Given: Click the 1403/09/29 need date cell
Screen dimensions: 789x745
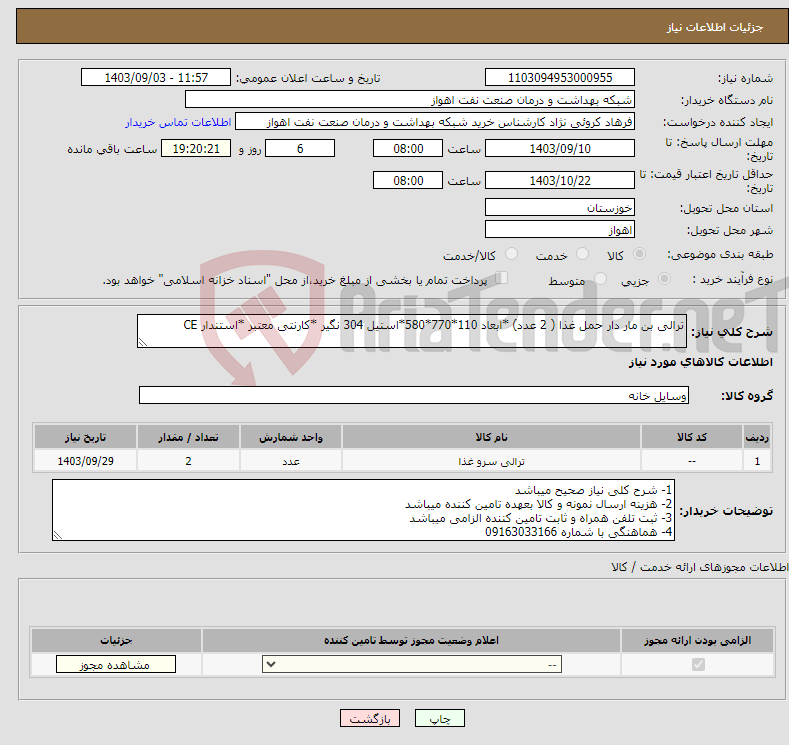Looking at the screenshot, I should 86,461.
